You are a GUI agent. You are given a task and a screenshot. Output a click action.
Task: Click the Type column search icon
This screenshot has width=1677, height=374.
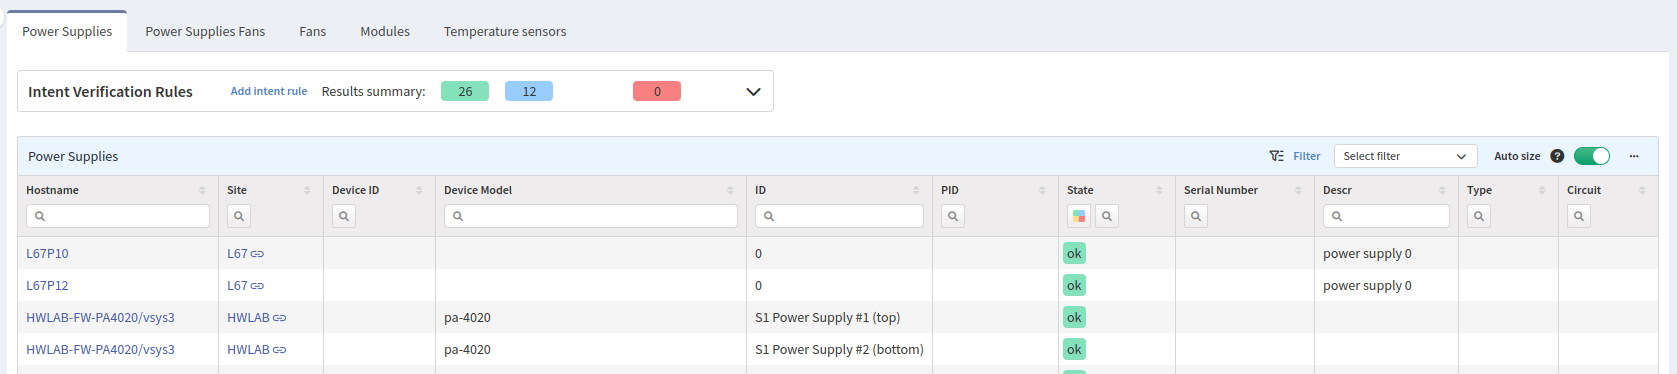click(x=1479, y=216)
